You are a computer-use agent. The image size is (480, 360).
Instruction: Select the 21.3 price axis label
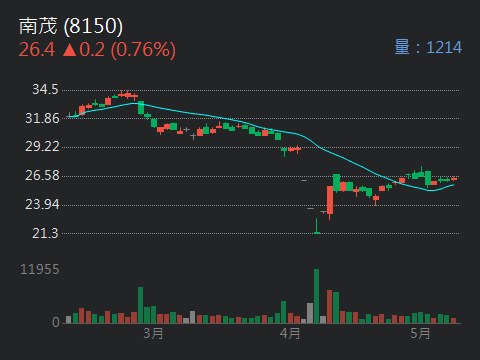pyautogui.click(x=45, y=233)
